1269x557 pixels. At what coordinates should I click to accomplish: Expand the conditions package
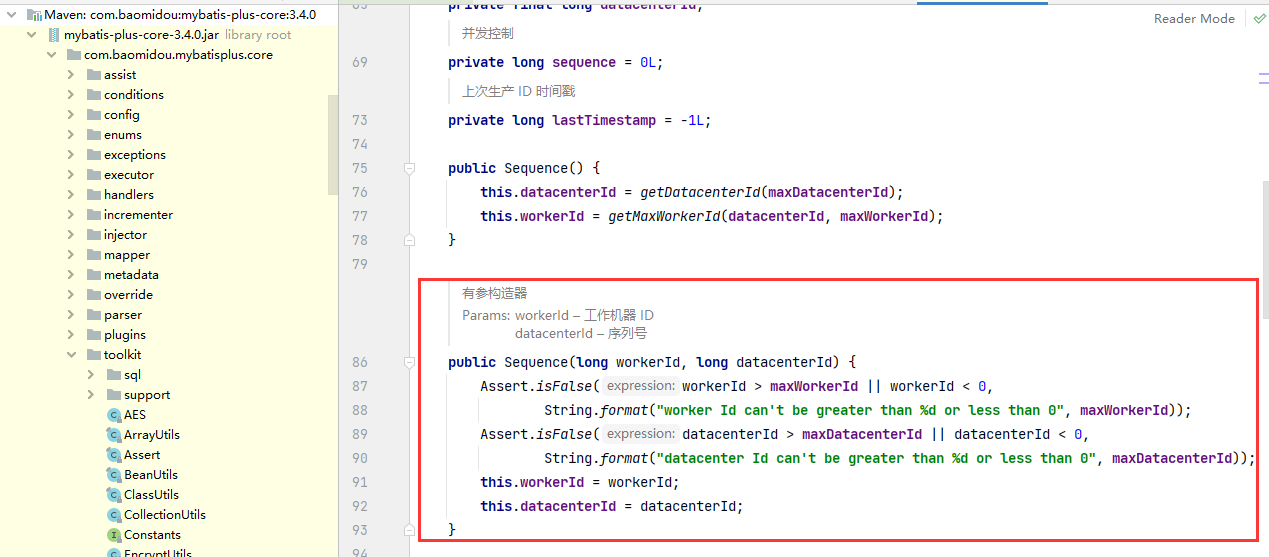[x=71, y=95]
